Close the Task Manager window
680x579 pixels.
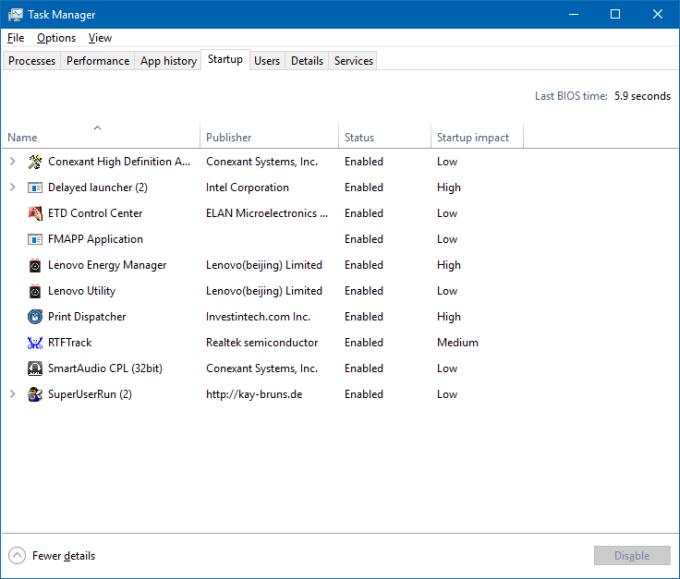(657, 14)
